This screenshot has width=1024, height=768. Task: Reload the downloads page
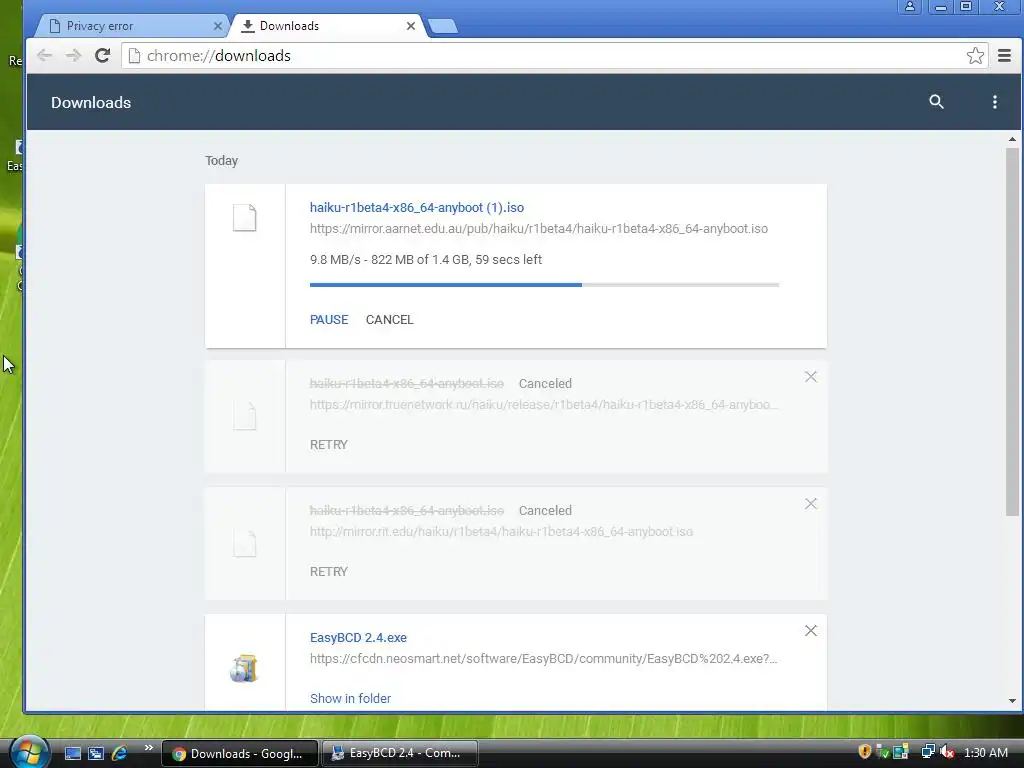point(103,56)
